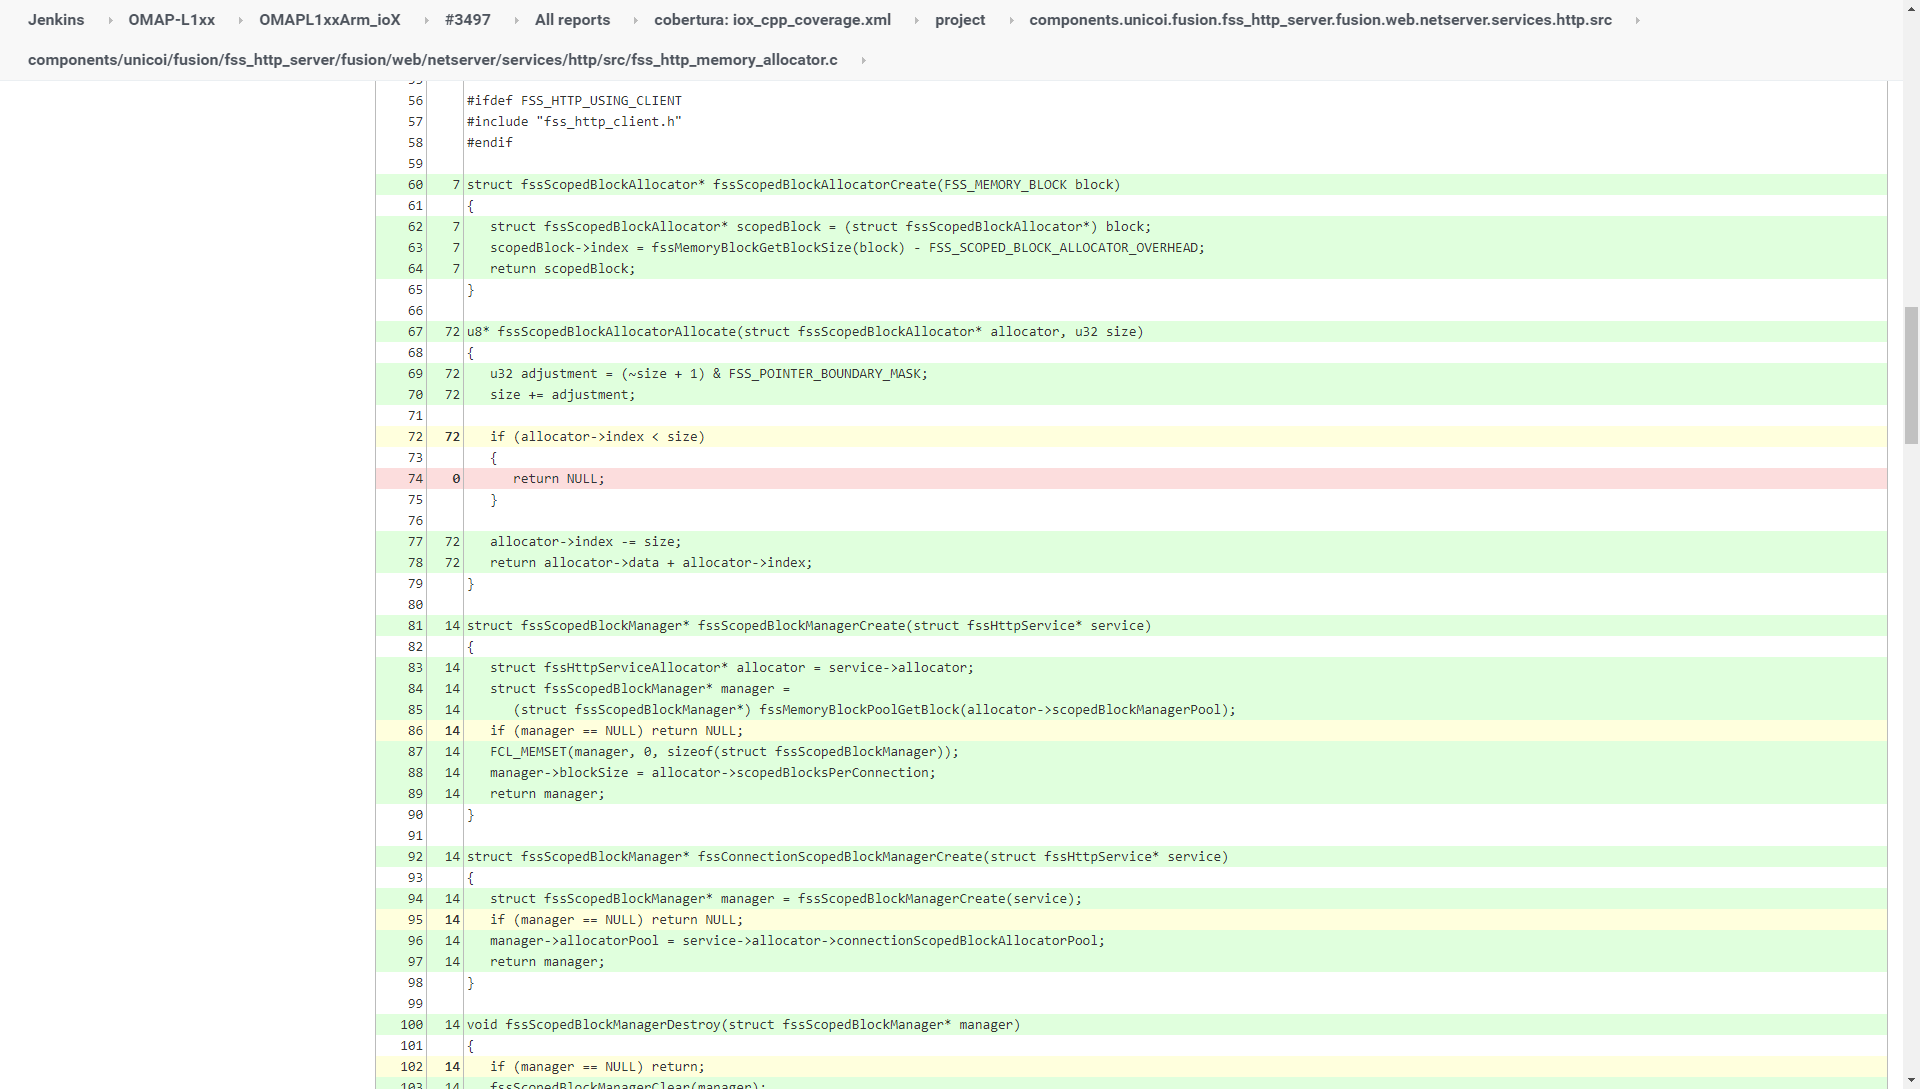1920x1089 pixels.
Task: Expand dropdown arrow after #3497 breadcrumb
Action: pyautogui.click(x=516, y=20)
